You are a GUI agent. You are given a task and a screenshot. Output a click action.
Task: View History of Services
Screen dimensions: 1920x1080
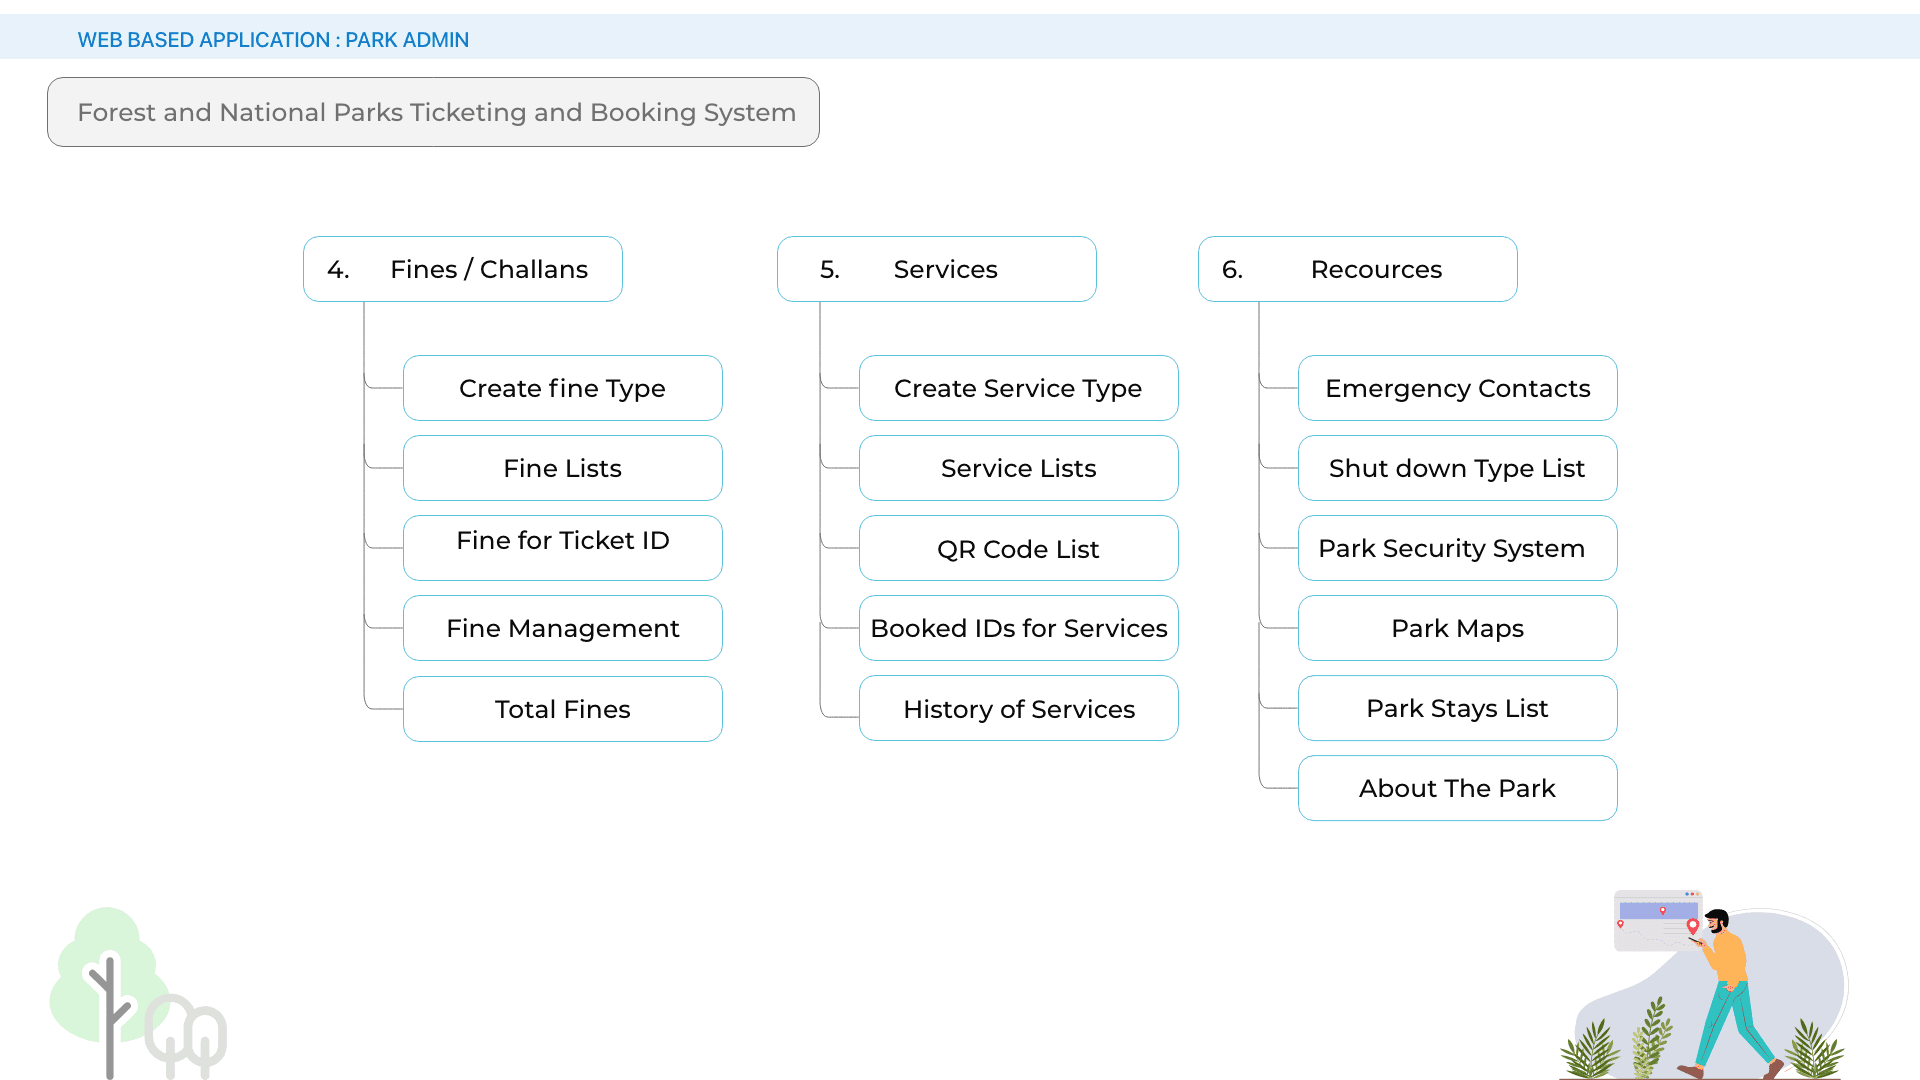[1018, 708]
